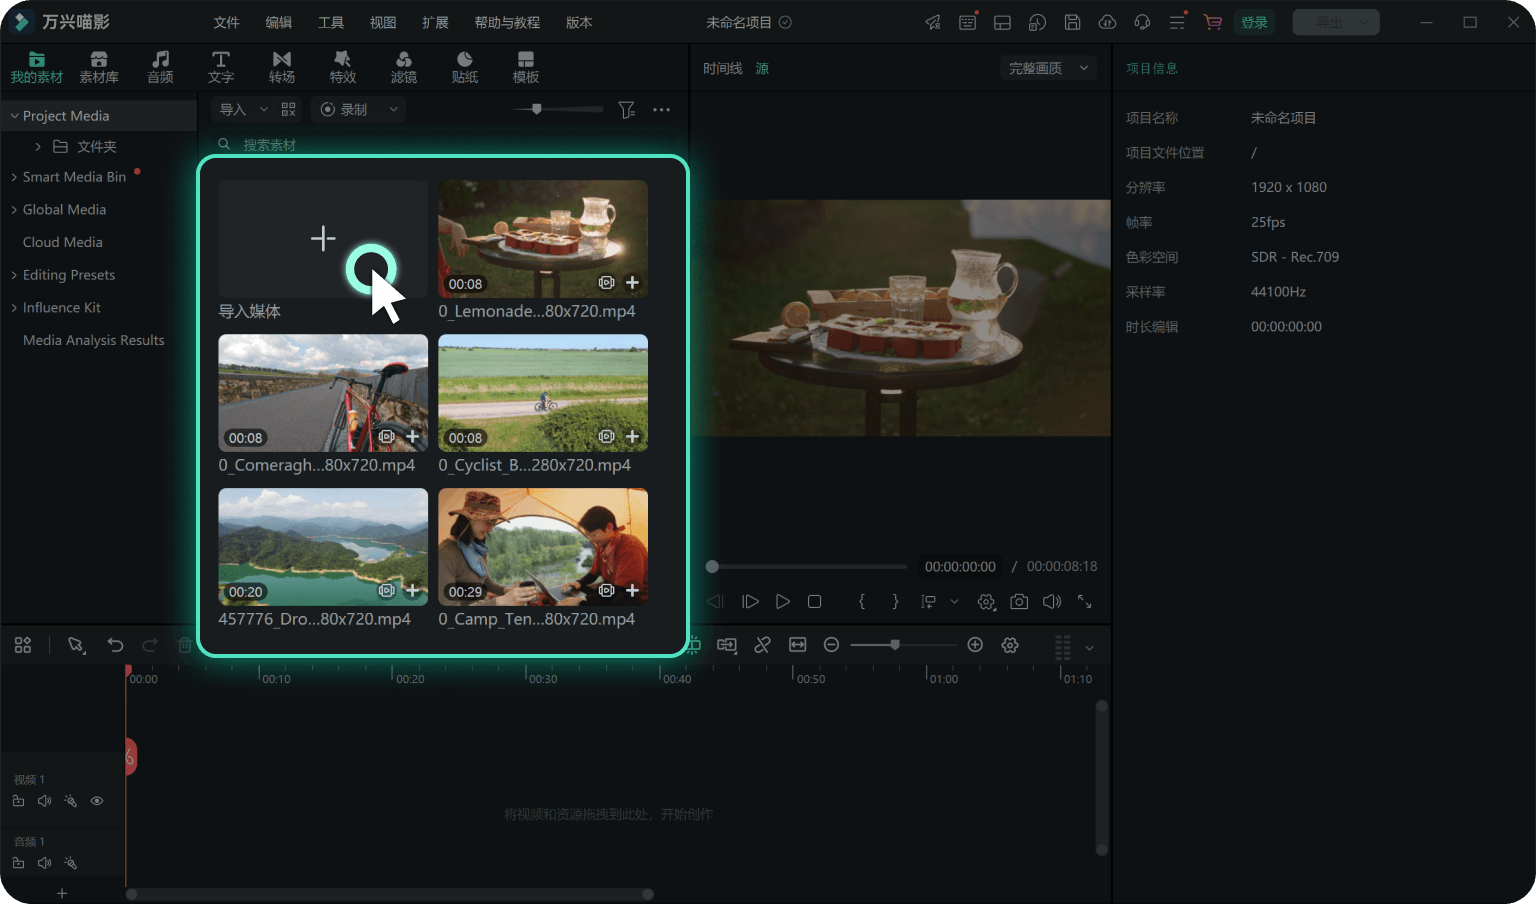Expand the Editing Presets tree item
The height and width of the screenshot is (904, 1536).
tap(14, 275)
